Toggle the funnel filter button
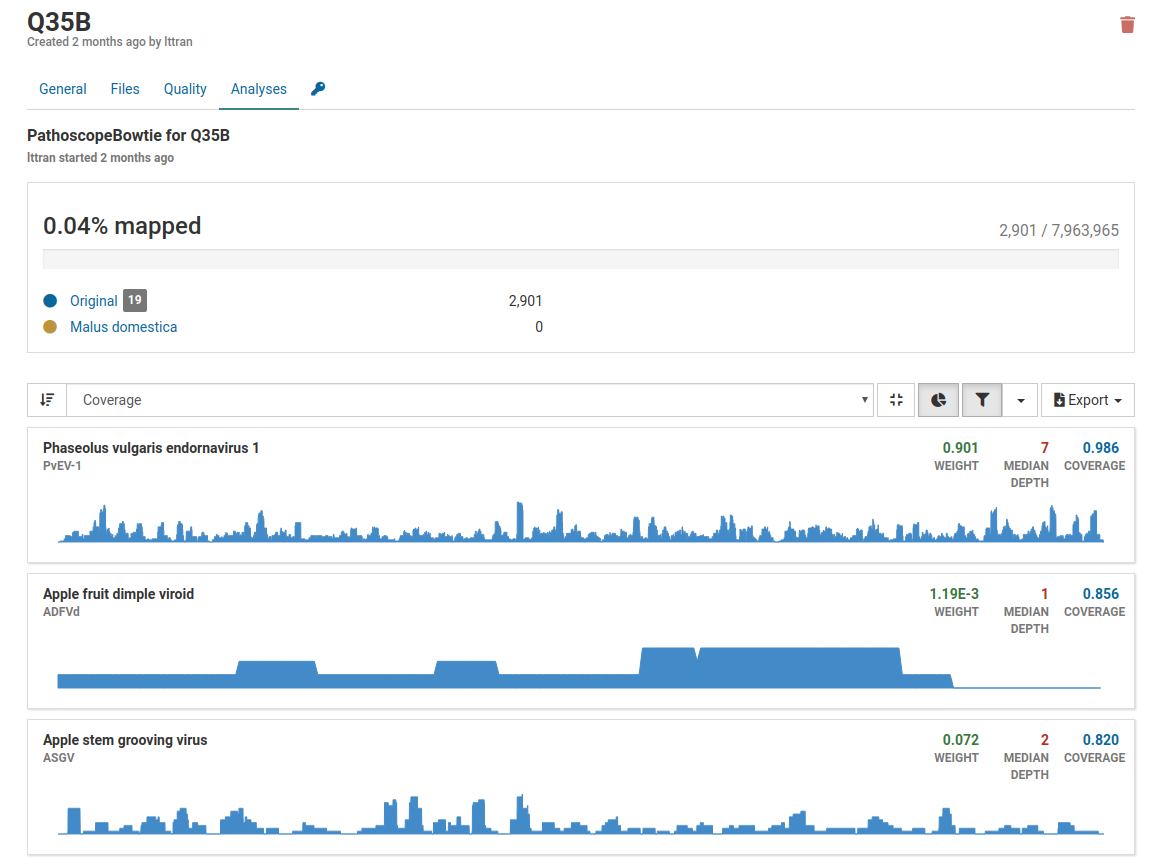Viewport: 1163px width, 865px height. tap(982, 400)
